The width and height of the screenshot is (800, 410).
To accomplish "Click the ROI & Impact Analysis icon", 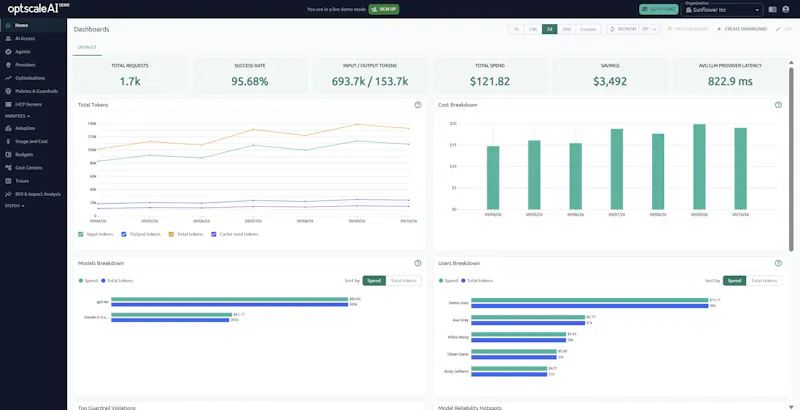I will coord(8,194).
